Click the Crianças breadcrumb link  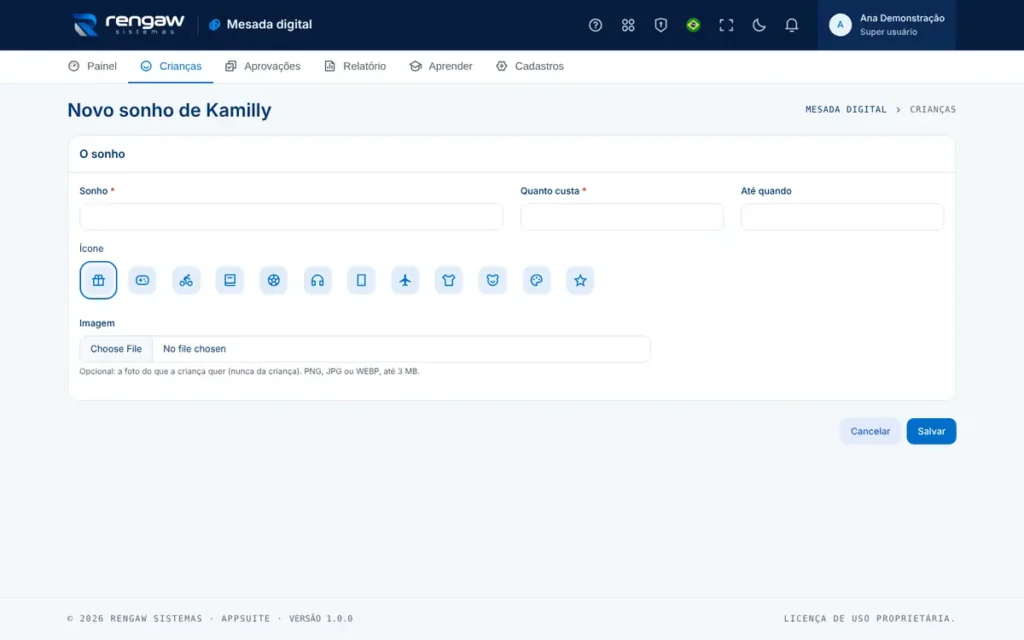[x=933, y=110]
